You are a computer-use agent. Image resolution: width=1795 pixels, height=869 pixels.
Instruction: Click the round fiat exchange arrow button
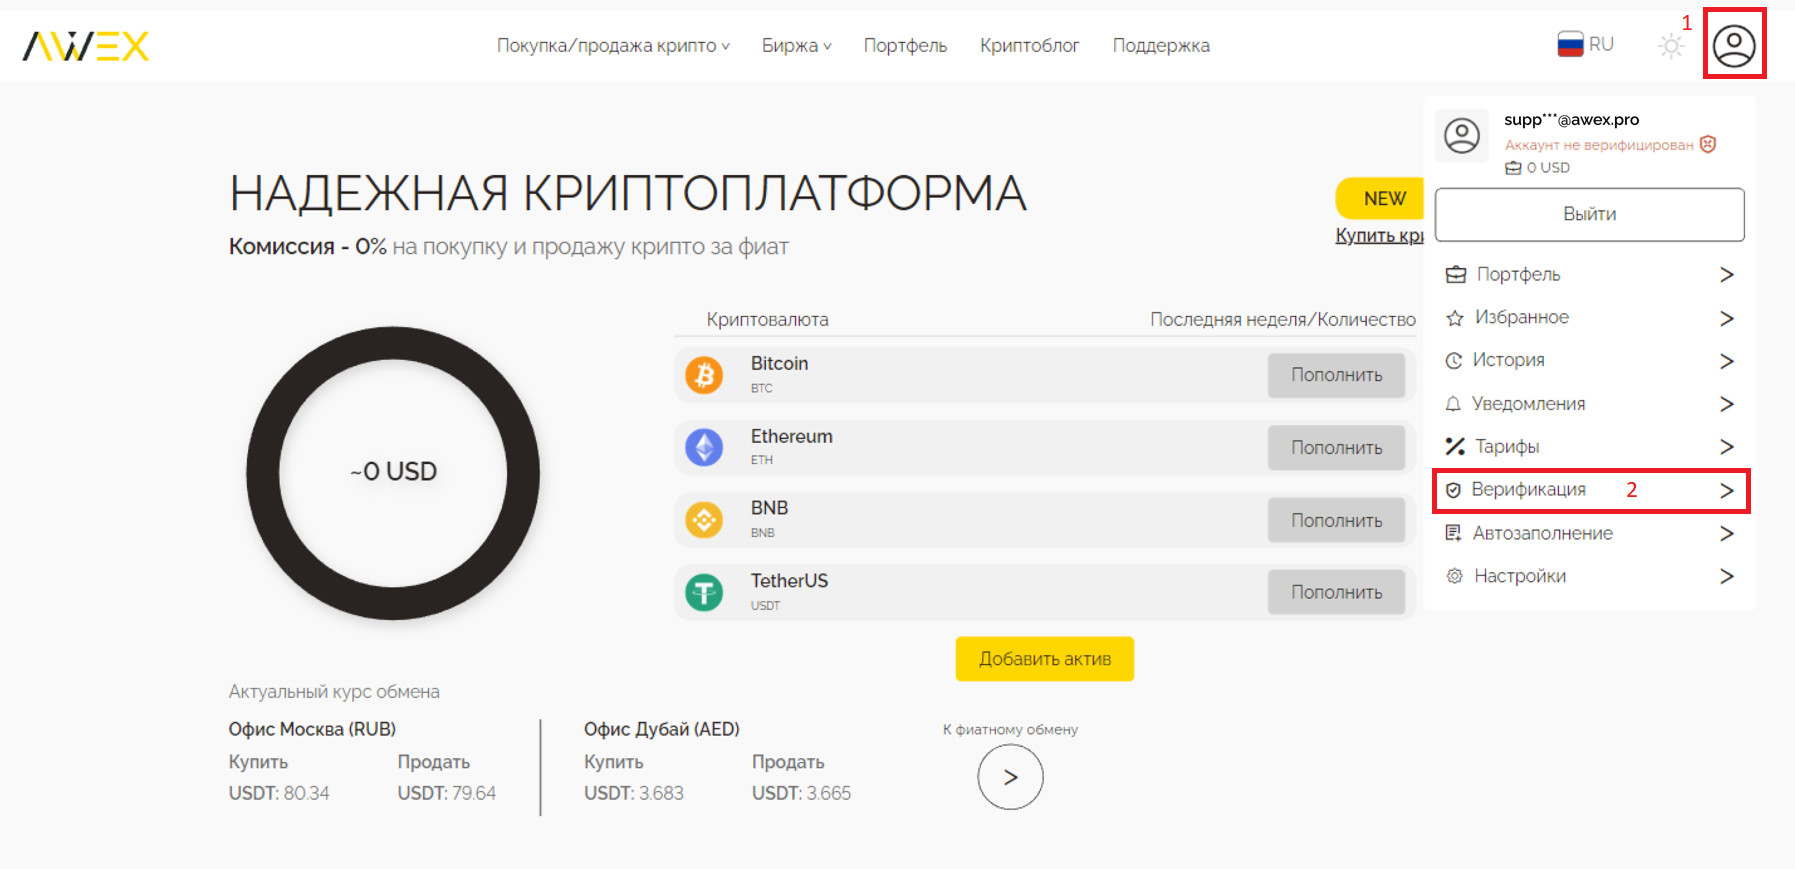pyautogui.click(x=1010, y=777)
